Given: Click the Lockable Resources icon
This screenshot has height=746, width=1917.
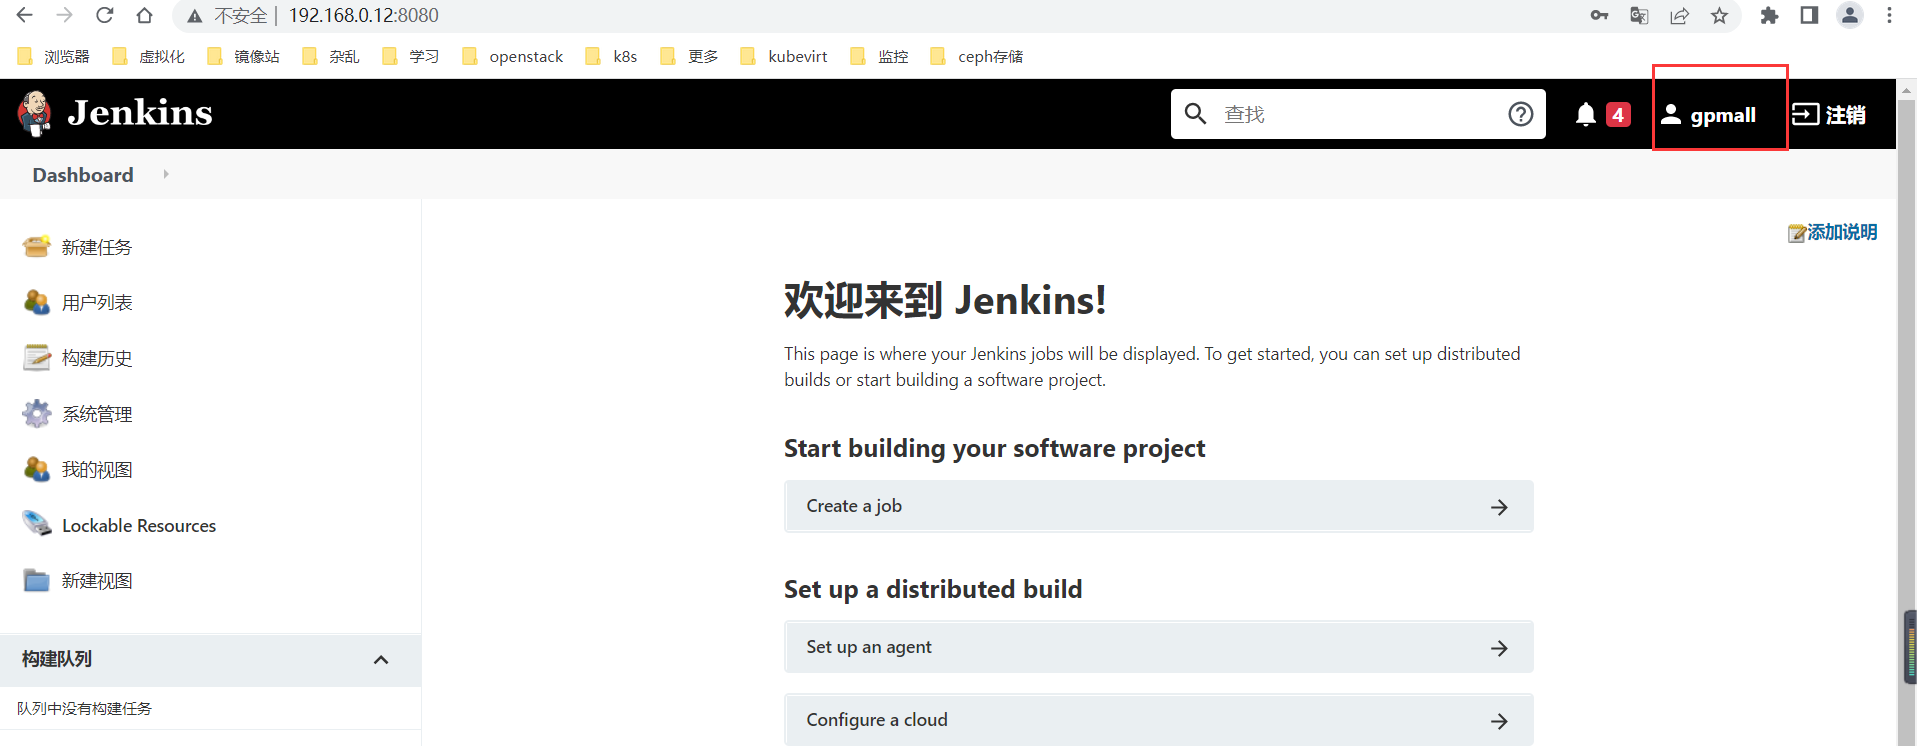Looking at the screenshot, I should (x=37, y=524).
